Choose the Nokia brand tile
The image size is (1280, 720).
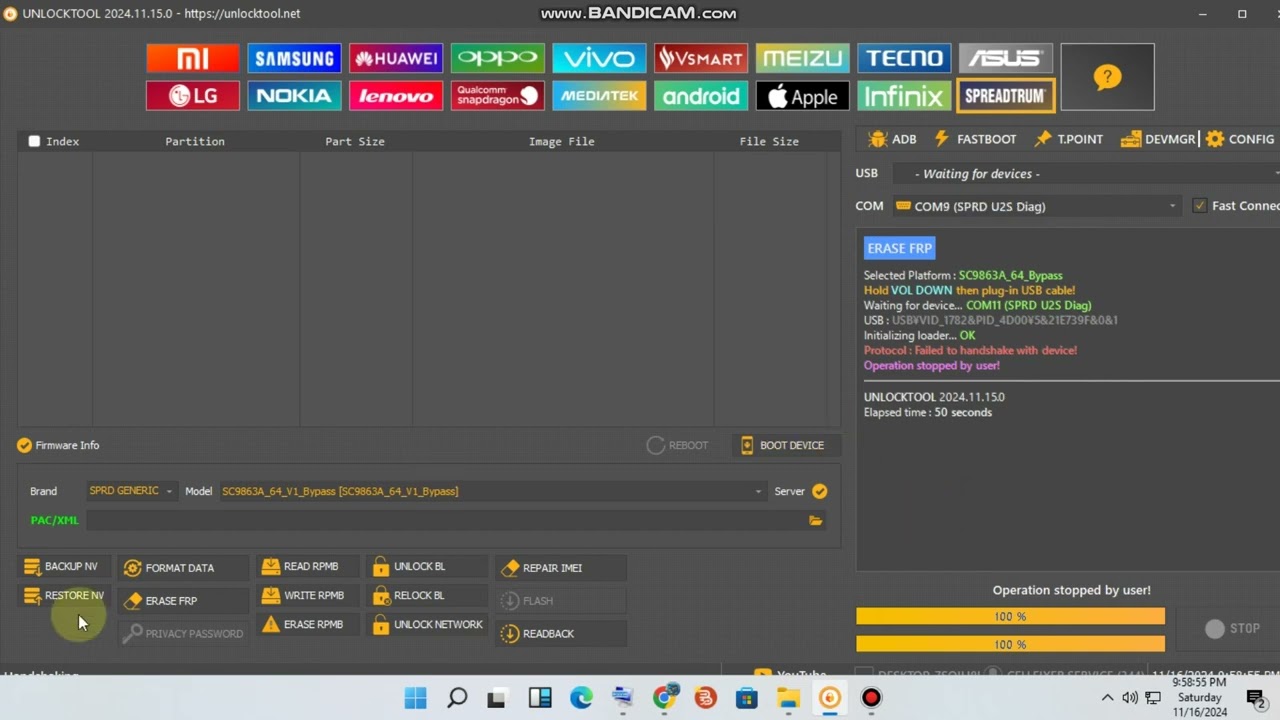point(294,96)
